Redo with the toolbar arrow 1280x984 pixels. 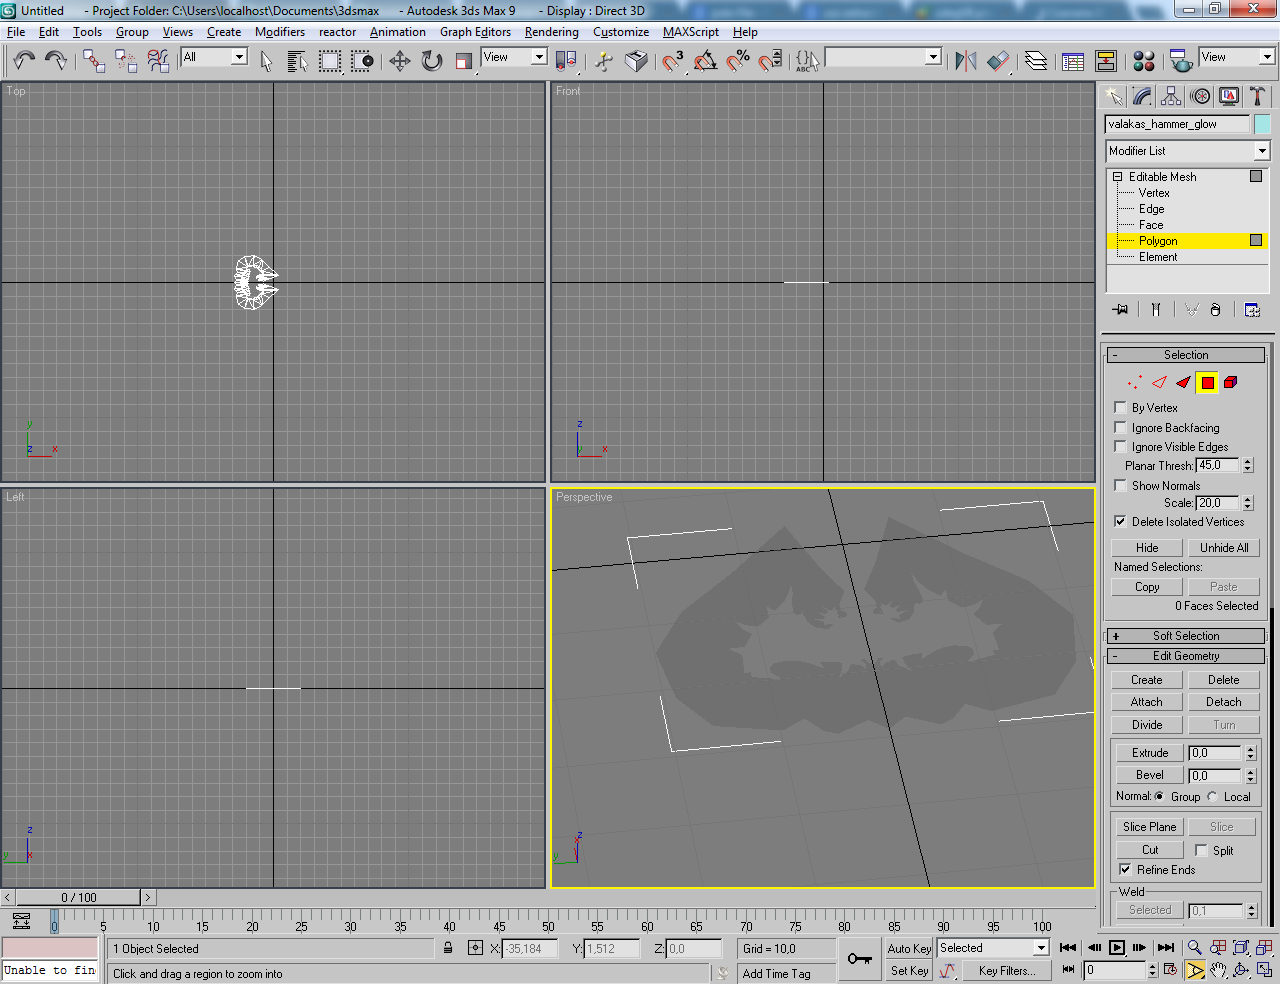[x=56, y=61]
